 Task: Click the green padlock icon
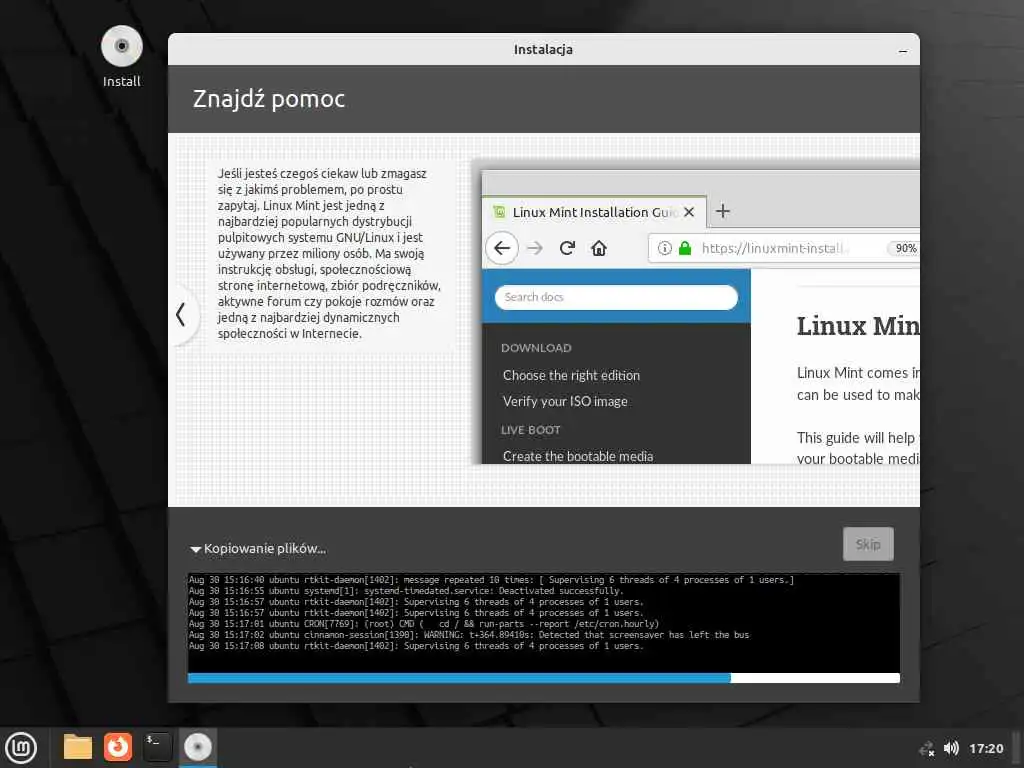685,248
